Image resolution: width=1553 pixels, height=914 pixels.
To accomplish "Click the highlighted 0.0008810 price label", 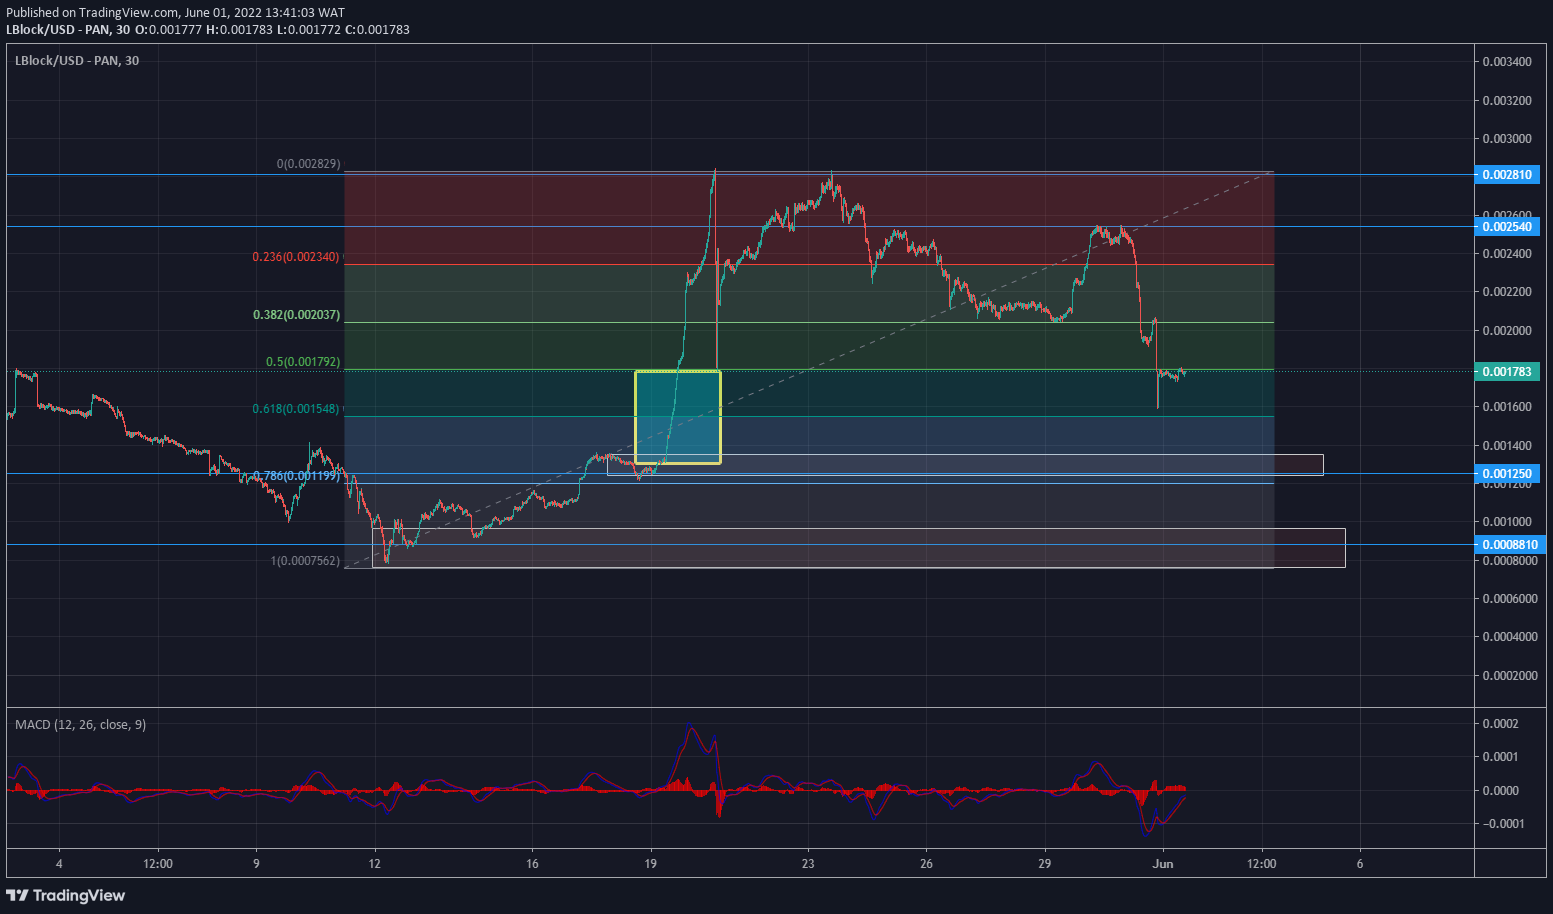I will coord(1510,544).
